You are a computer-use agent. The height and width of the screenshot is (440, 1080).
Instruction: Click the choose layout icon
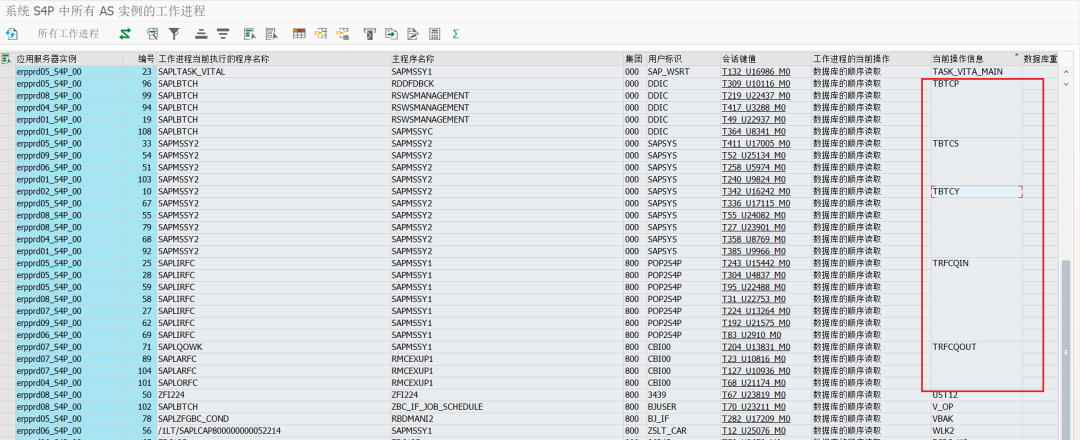coord(320,33)
